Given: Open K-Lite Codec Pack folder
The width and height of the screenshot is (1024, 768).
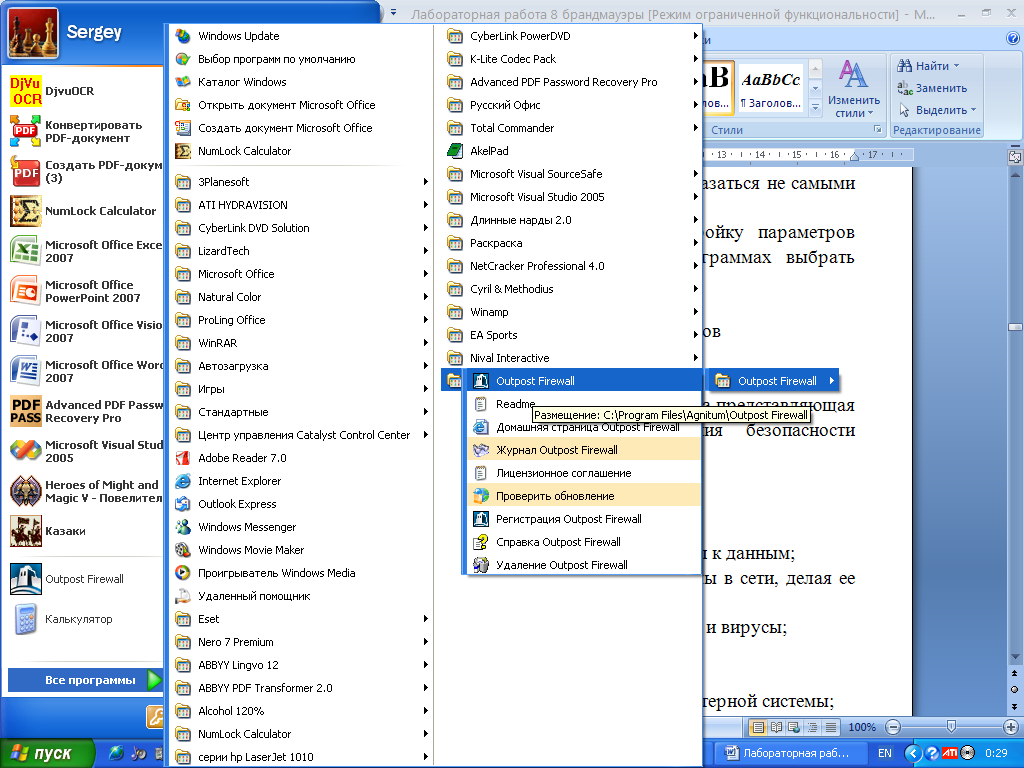Looking at the screenshot, I should click(x=571, y=59).
